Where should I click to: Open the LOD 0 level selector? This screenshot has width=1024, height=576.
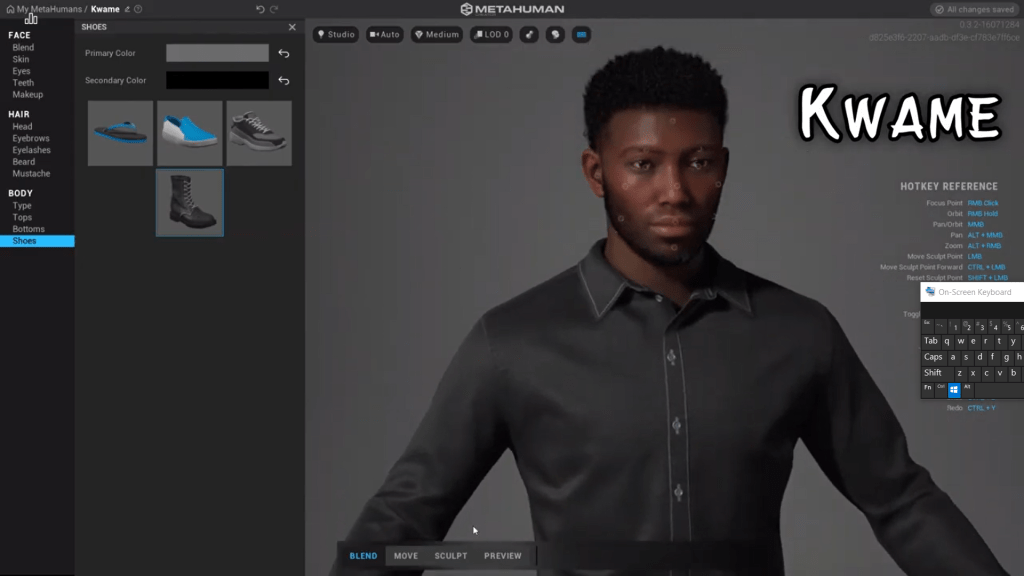[492, 34]
